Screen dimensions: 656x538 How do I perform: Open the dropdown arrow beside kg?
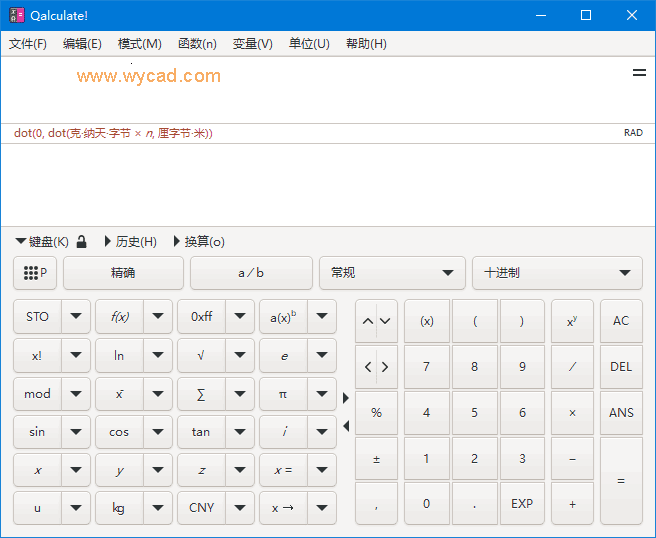pyautogui.click(x=158, y=508)
